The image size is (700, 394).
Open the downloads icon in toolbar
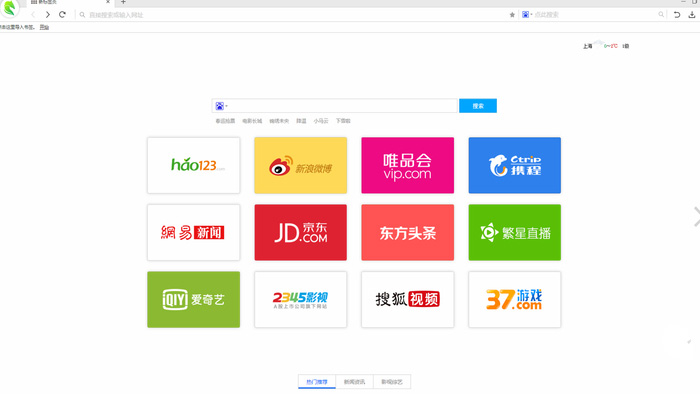[692, 15]
